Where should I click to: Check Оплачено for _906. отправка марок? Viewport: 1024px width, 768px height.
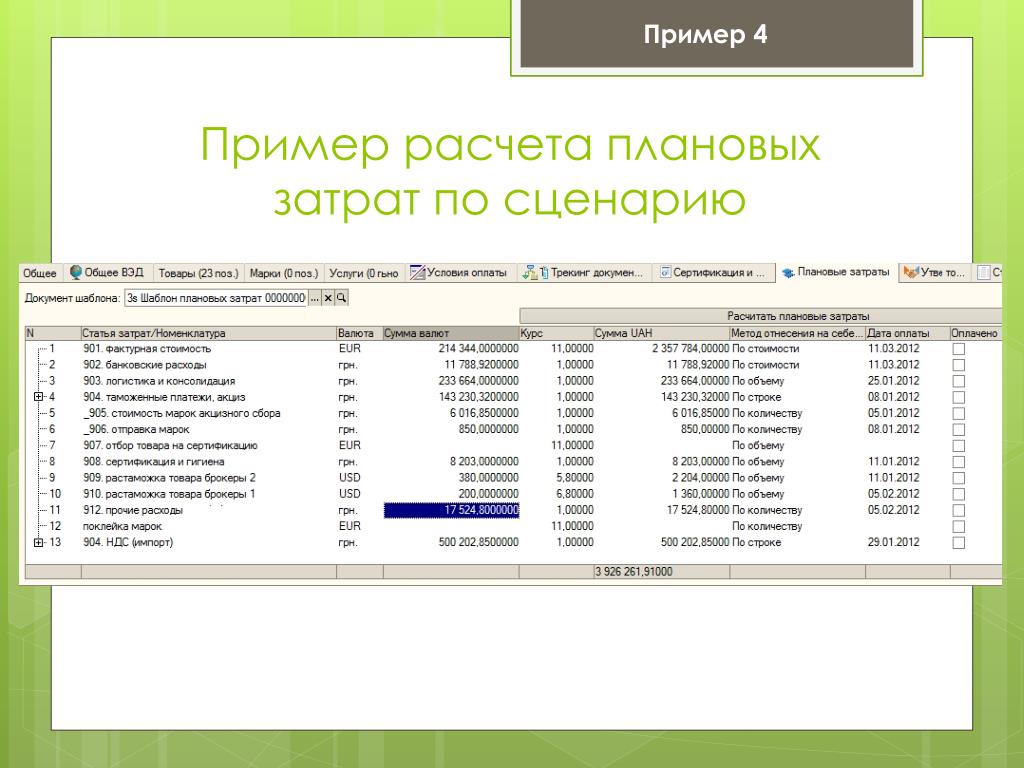pyautogui.click(x=959, y=430)
